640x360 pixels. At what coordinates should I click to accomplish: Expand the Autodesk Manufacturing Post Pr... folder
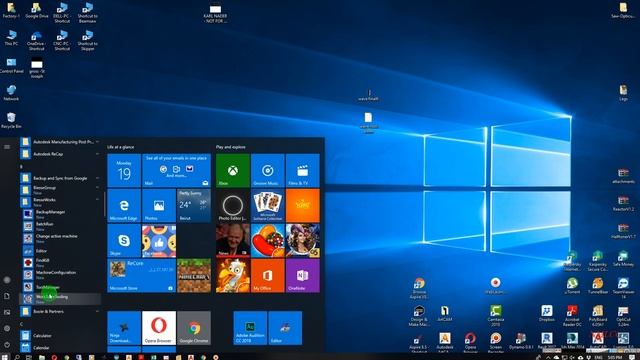click(60, 142)
